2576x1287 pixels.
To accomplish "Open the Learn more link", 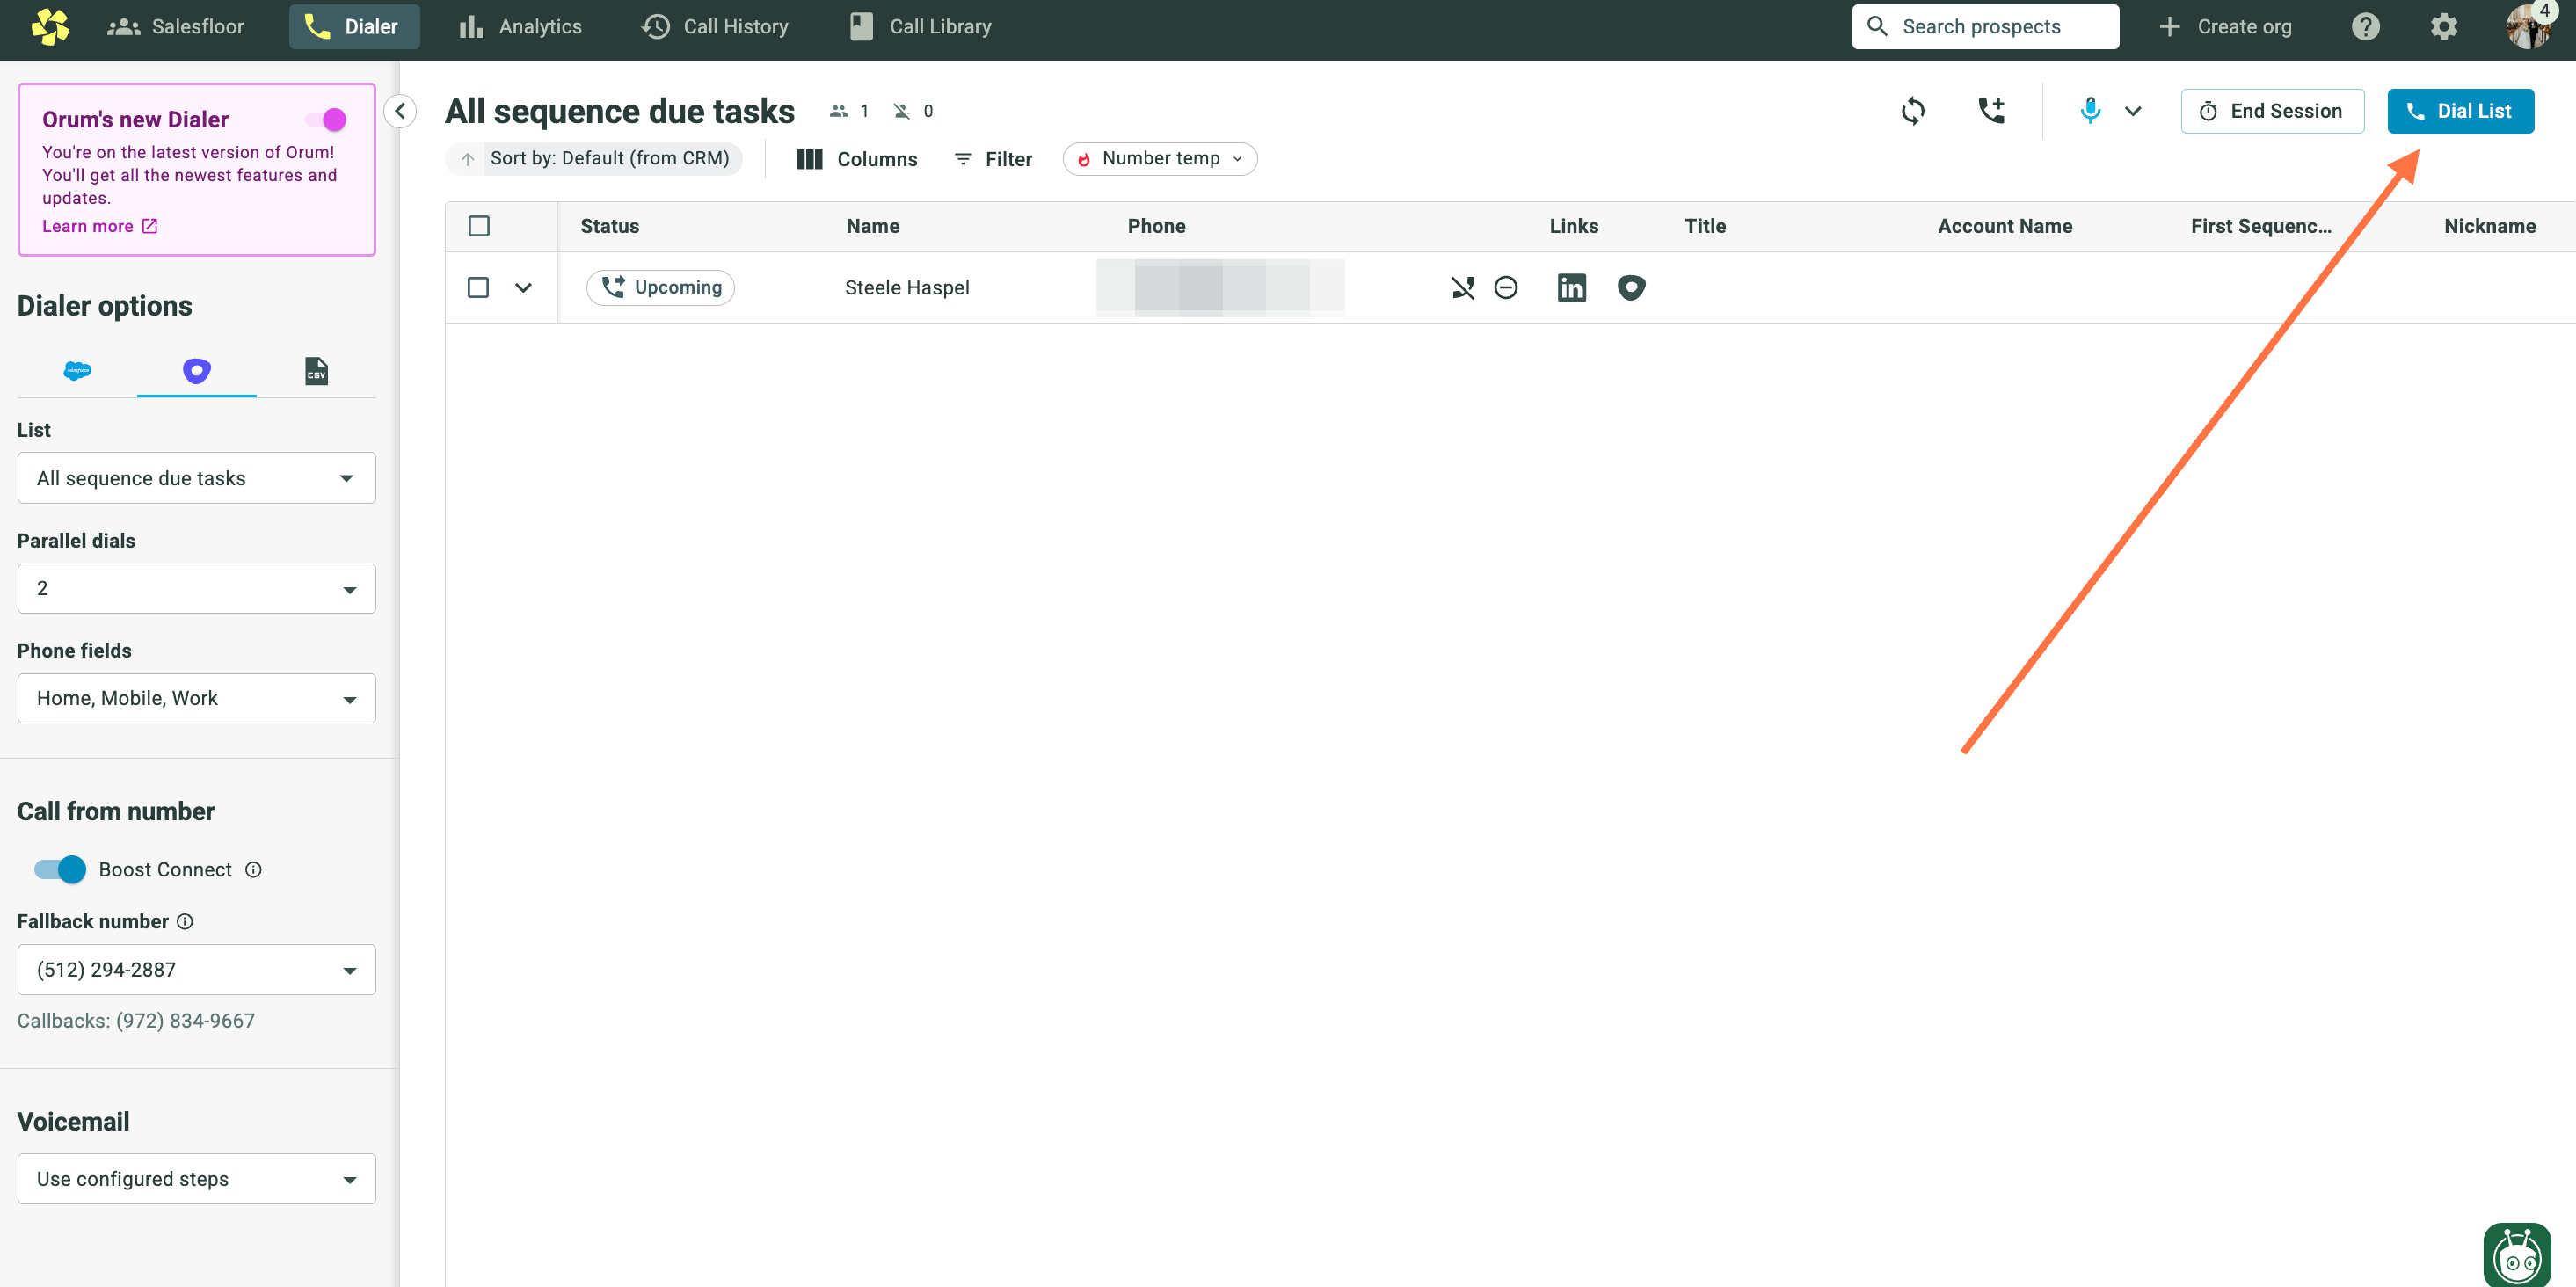I will 100,226.
